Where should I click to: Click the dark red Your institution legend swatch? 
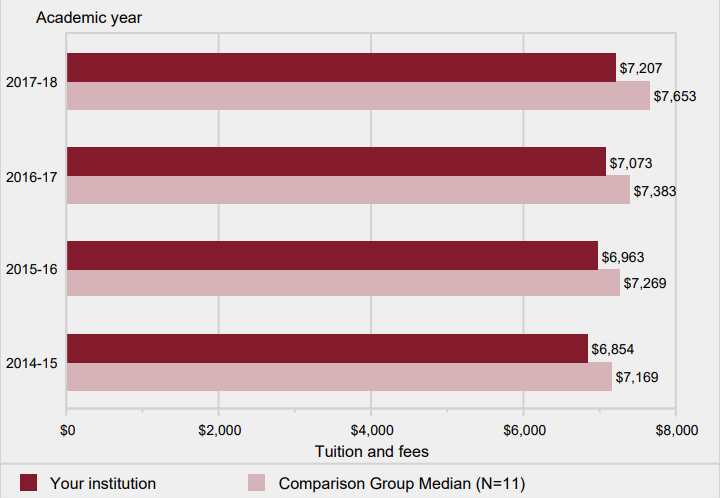click(28, 483)
